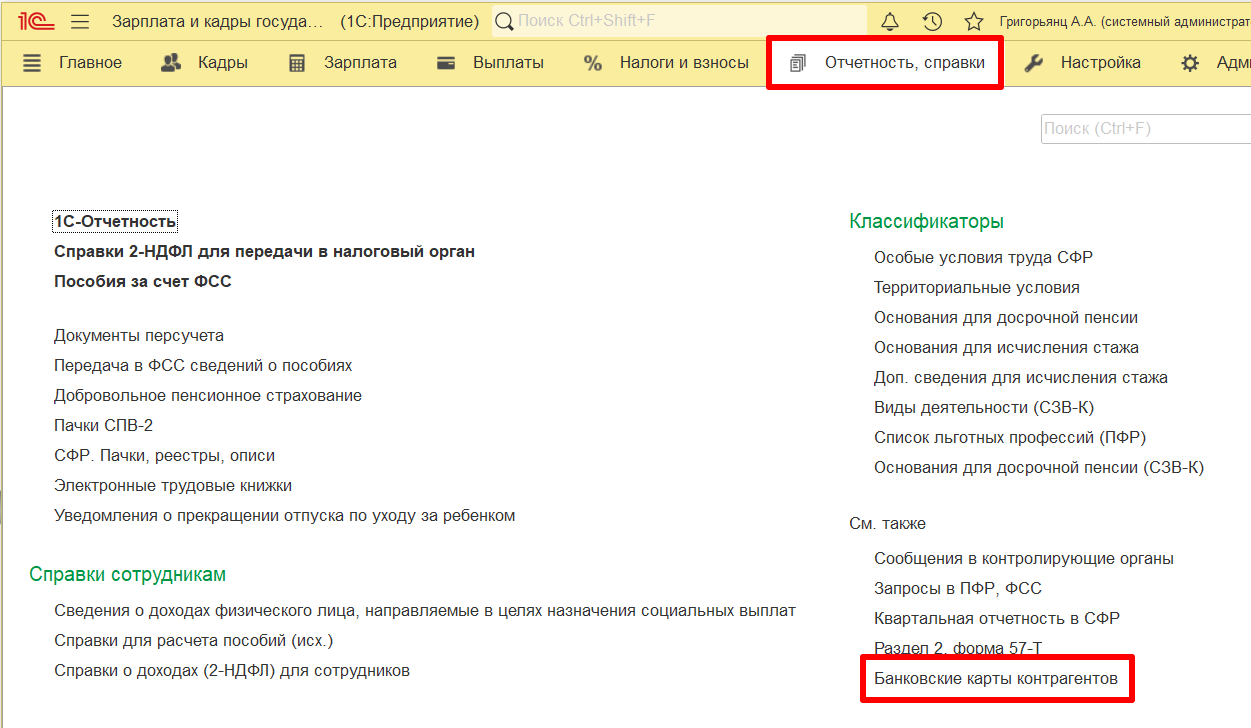Click the 1C application logo icon
This screenshot has height=728, width=1251.
pos(36,21)
